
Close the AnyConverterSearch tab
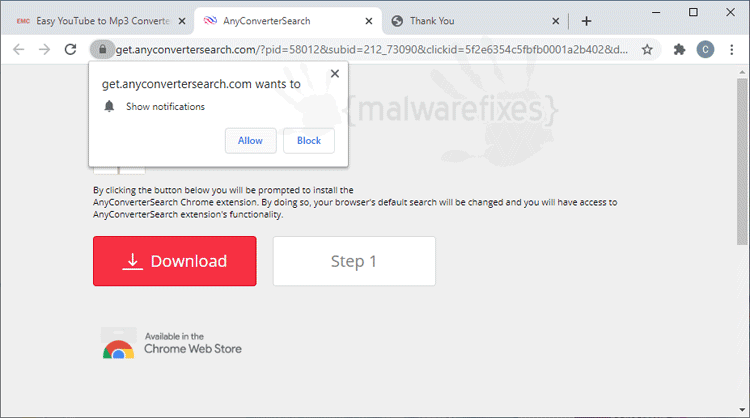[x=369, y=21]
